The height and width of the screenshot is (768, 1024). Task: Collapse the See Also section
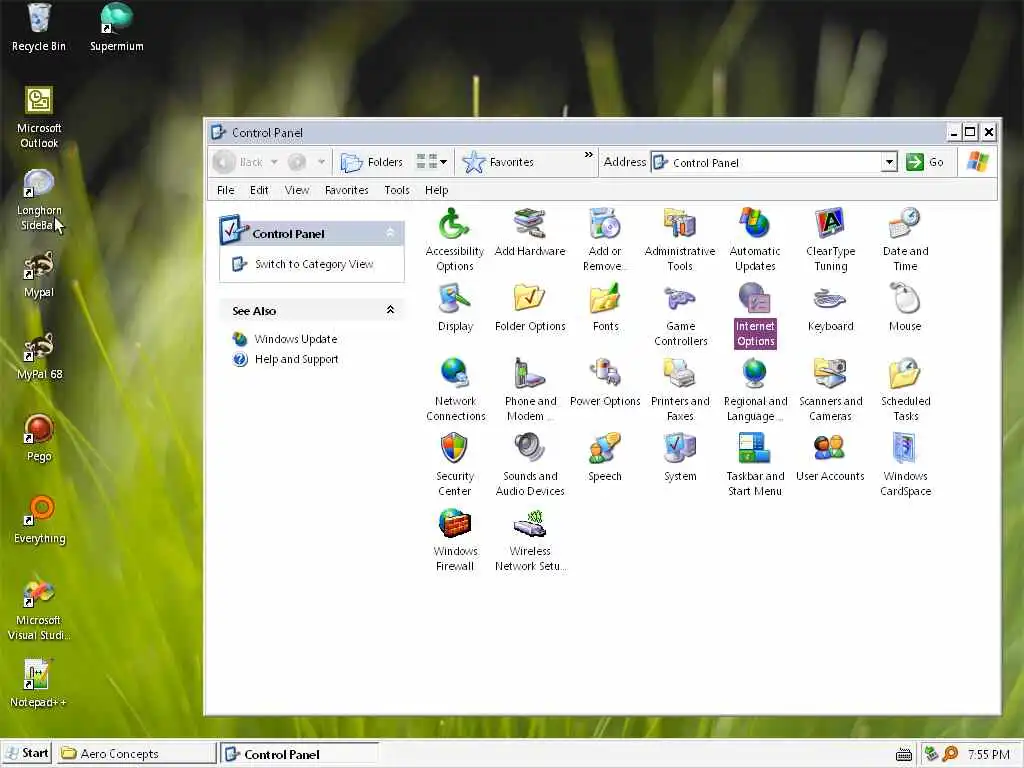coord(390,310)
